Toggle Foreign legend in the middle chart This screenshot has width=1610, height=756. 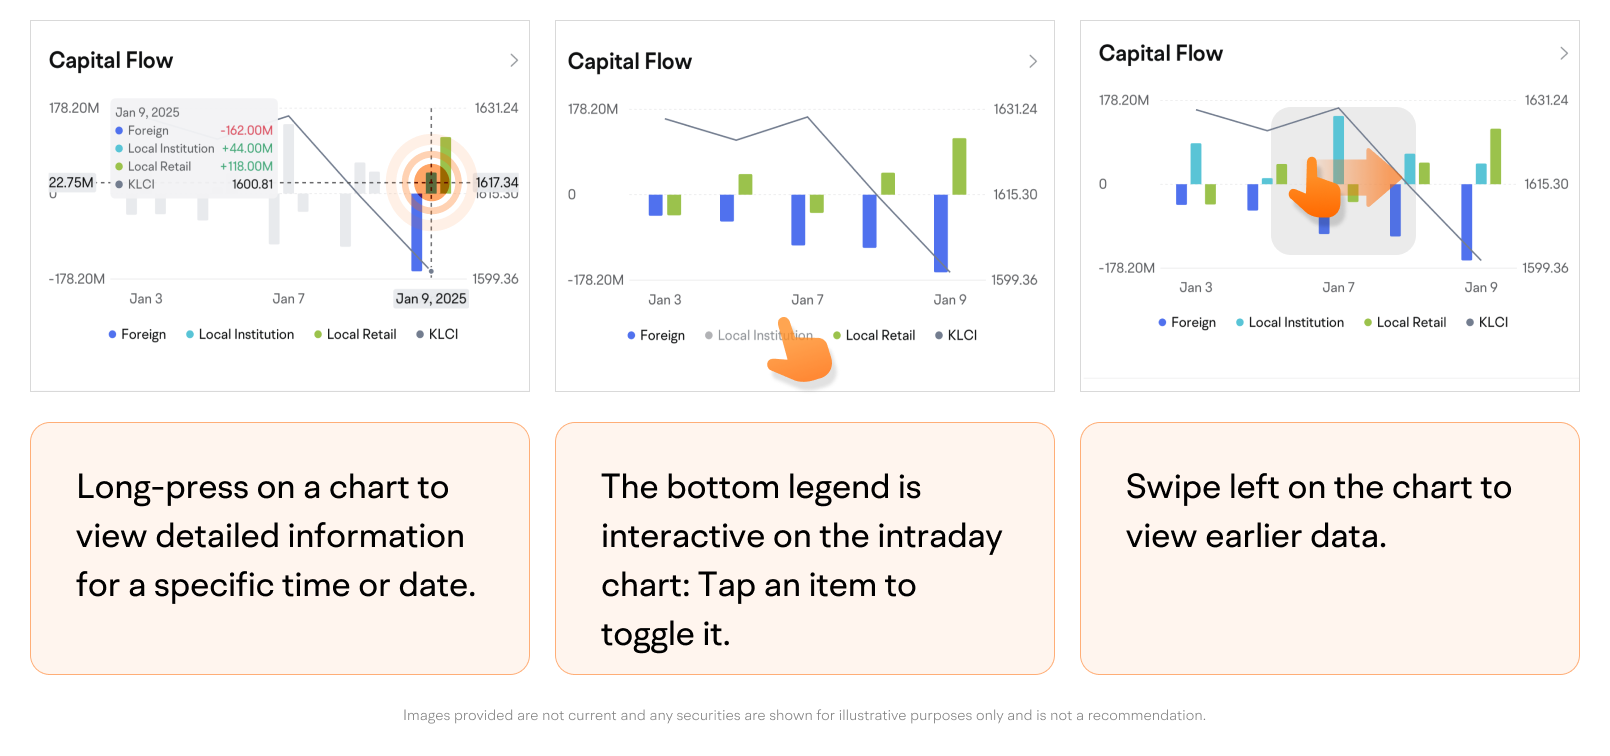pos(656,335)
